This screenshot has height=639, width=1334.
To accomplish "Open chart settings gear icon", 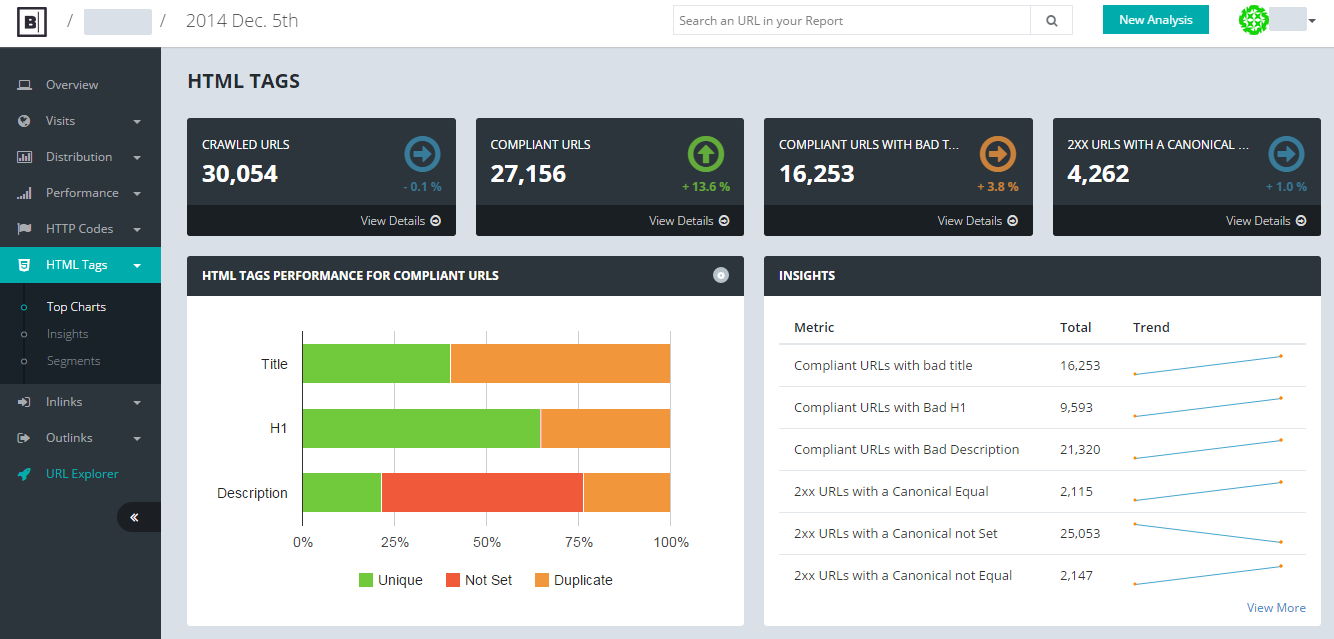I will [721, 275].
